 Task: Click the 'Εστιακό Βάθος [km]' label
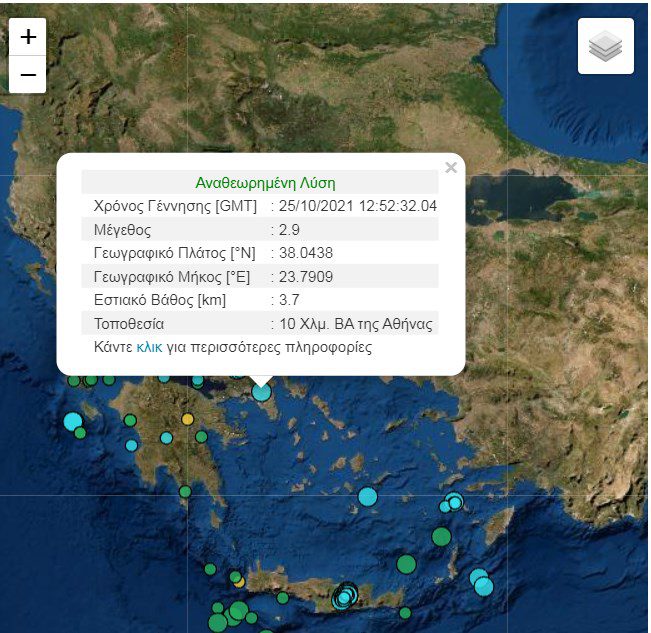point(160,300)
